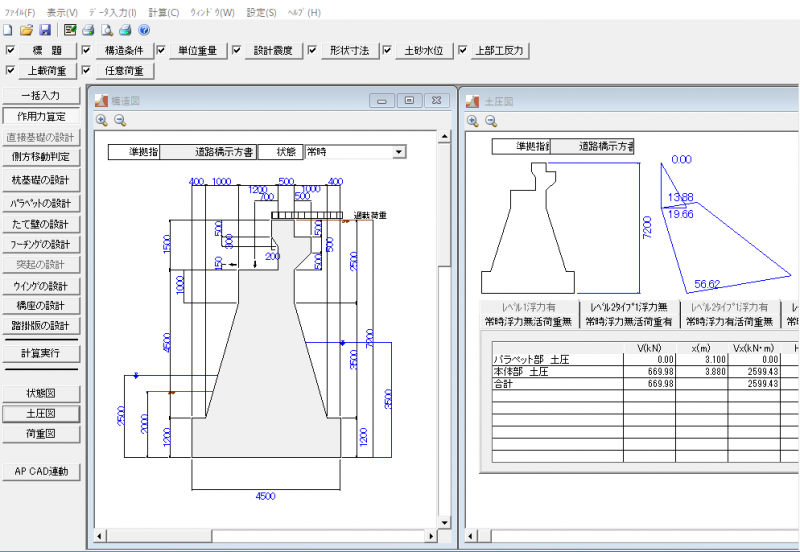Click the down scroll arrow in 構造図 window
The image size is (800, 552).
tap(444, 523)
